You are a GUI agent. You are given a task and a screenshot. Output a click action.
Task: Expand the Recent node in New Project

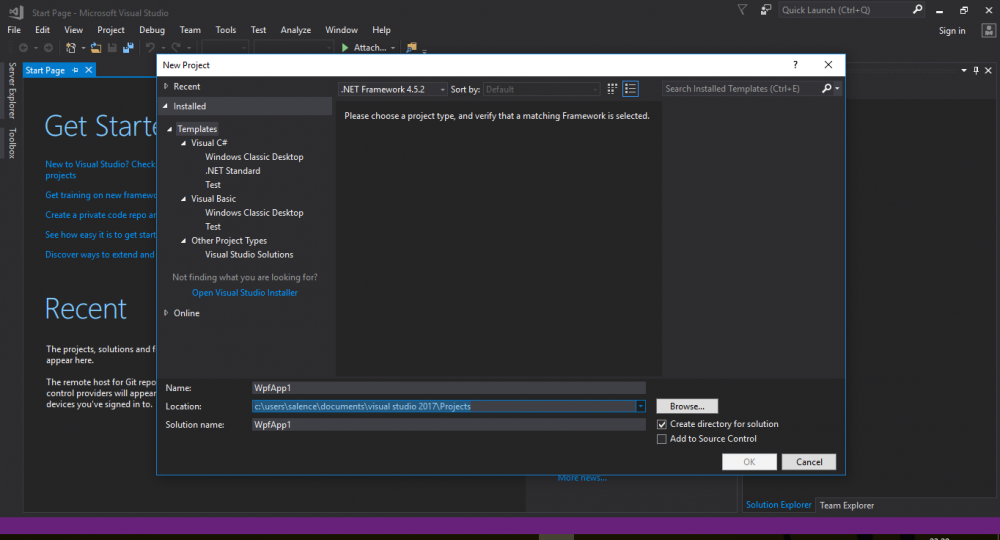[x=166, y=86]
